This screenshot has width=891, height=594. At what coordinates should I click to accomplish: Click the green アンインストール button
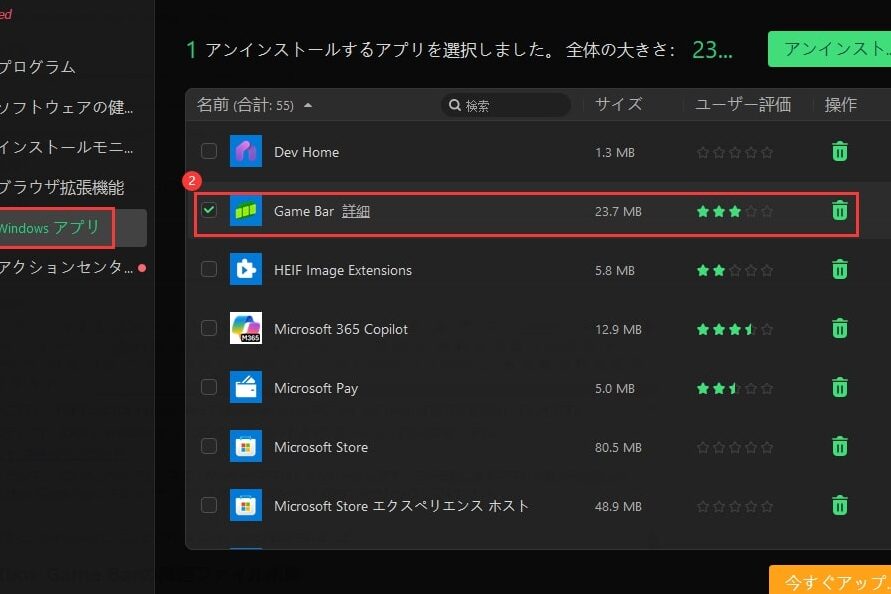(829, 49)
